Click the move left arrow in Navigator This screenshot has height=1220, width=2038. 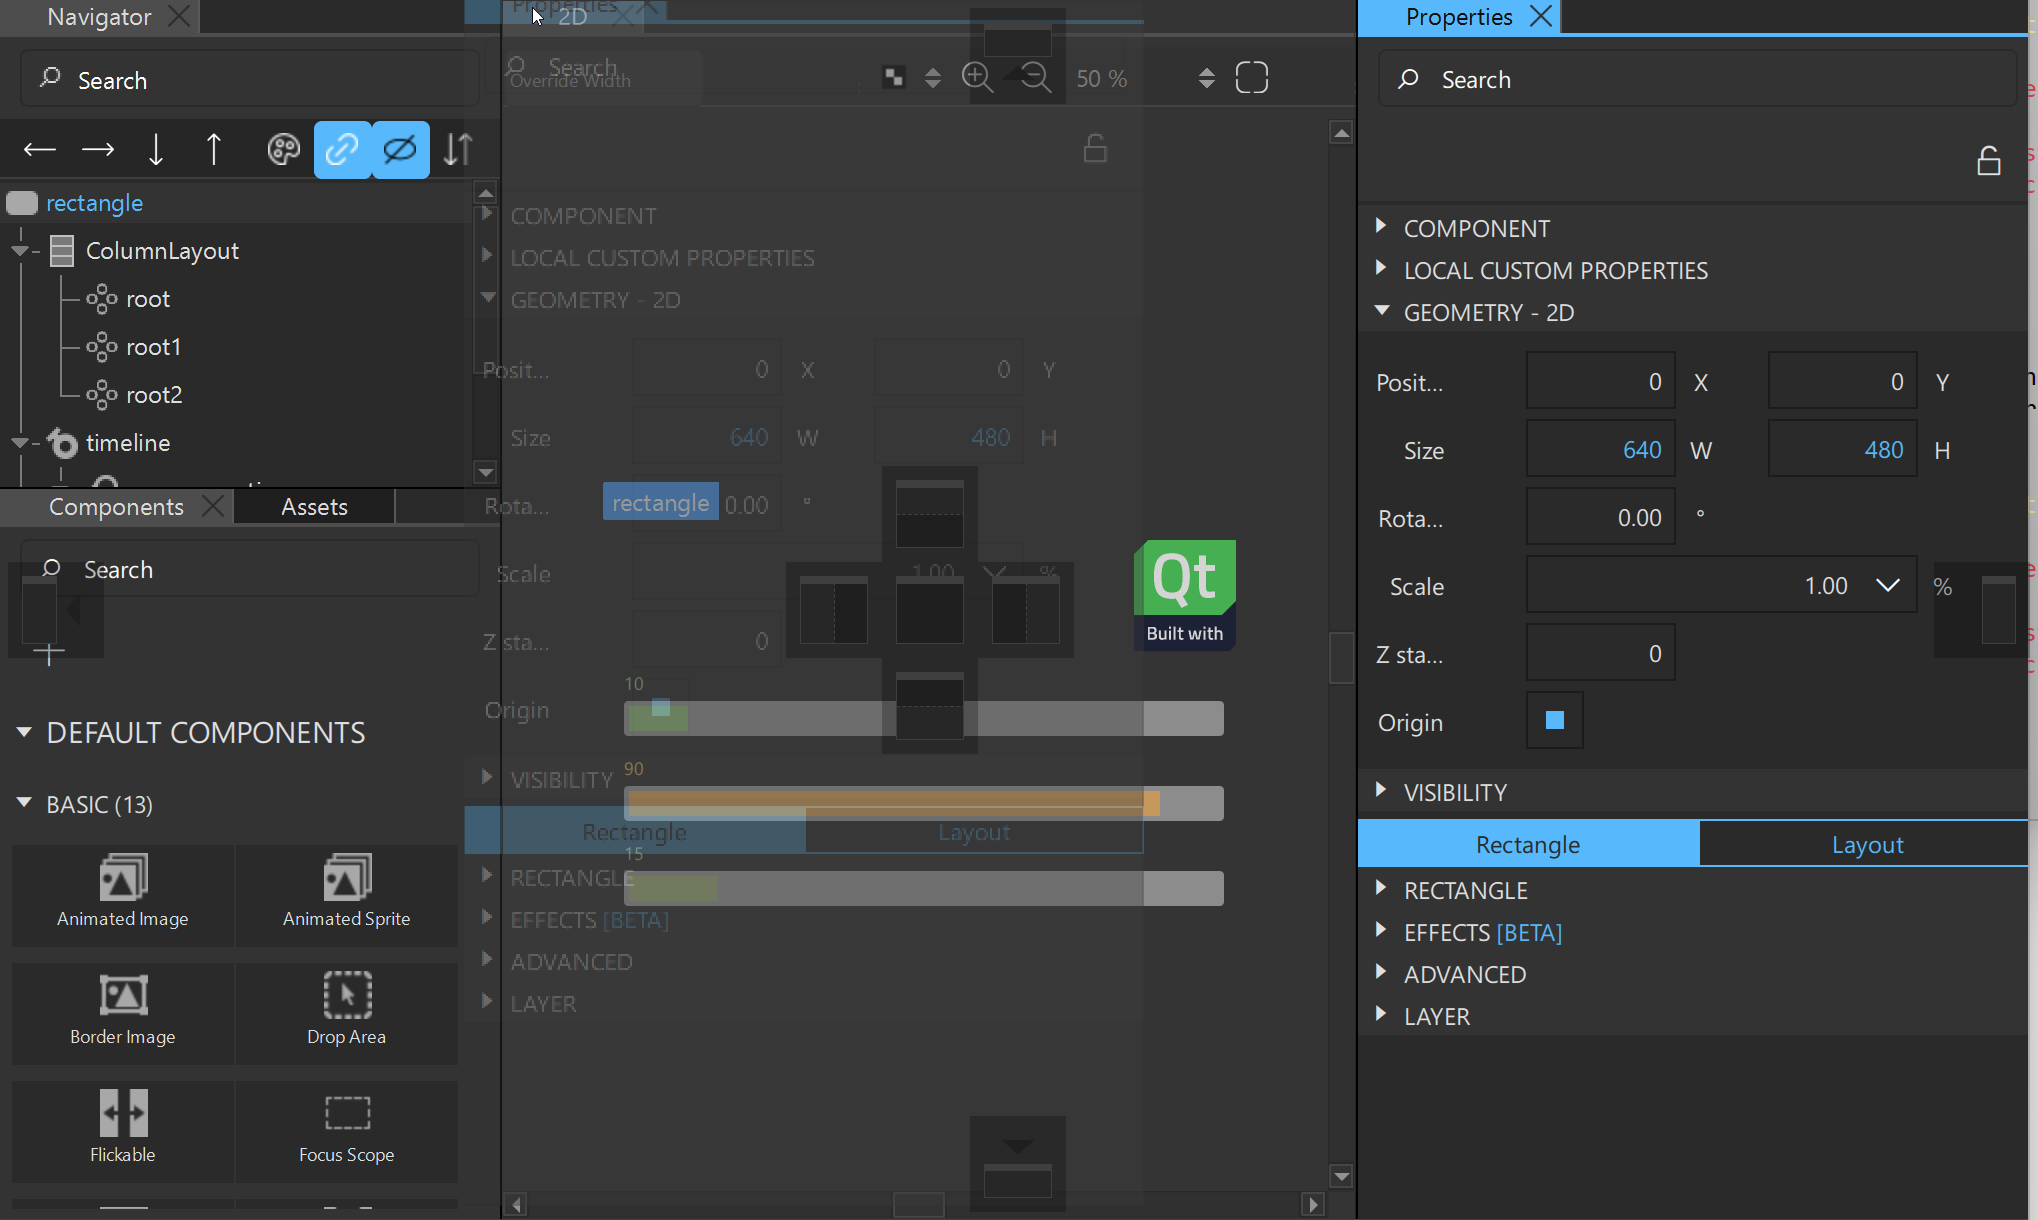tap(40, 150)
